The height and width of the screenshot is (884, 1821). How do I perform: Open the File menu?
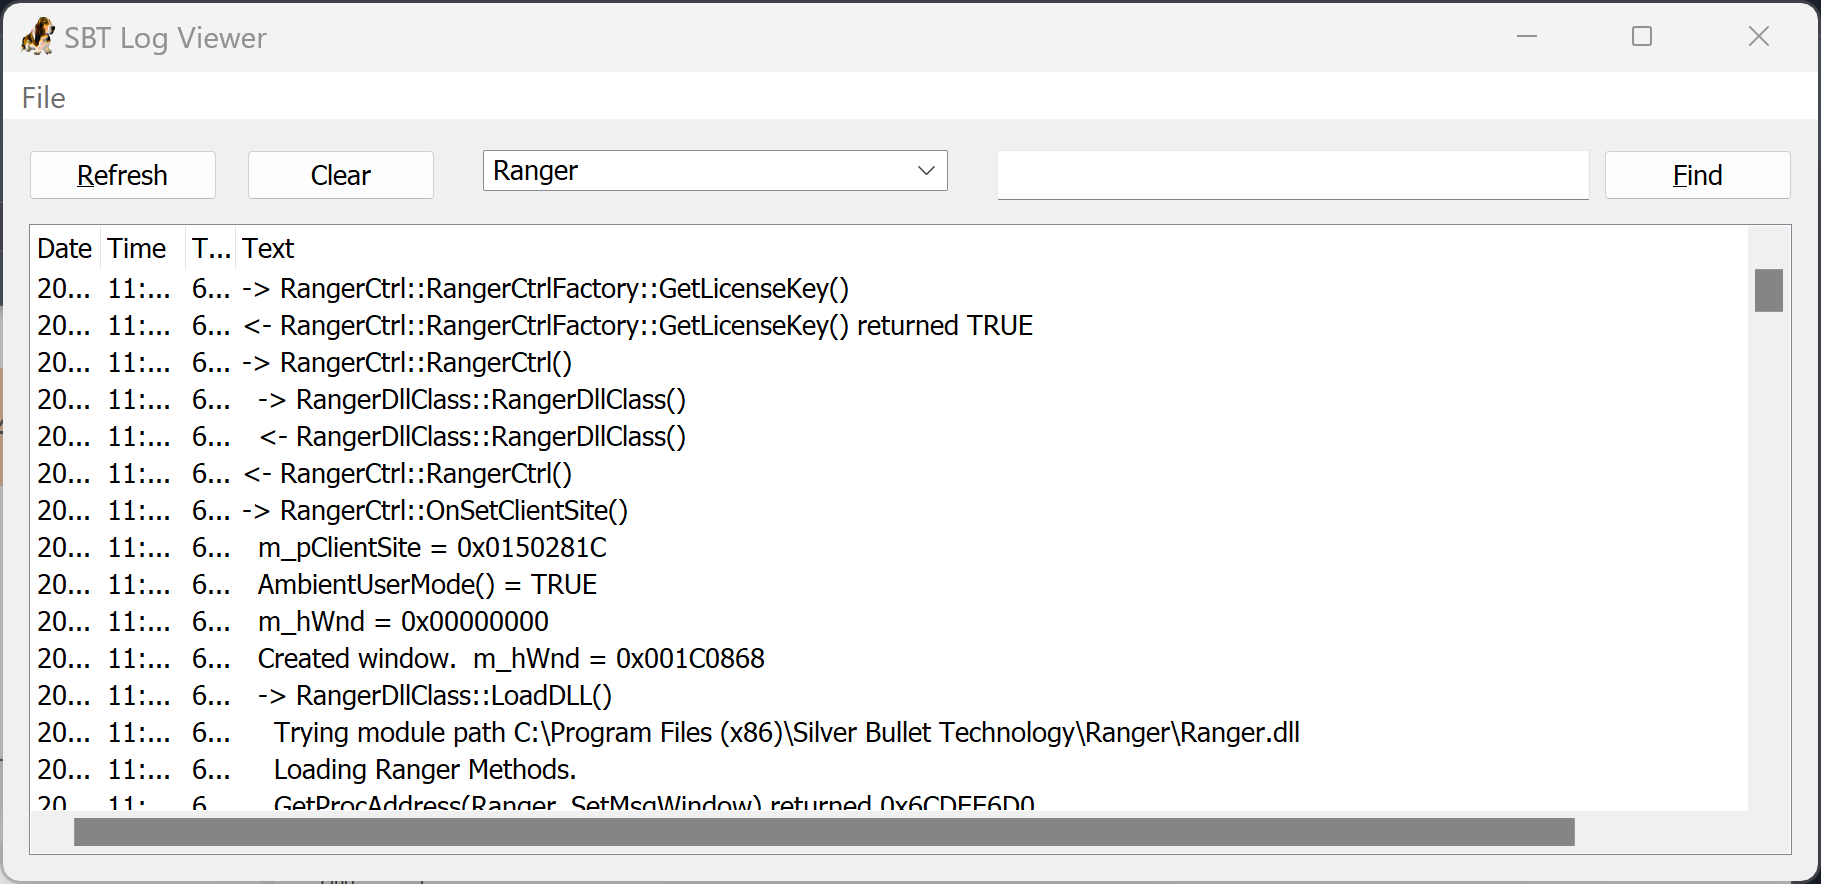(43, 98)
